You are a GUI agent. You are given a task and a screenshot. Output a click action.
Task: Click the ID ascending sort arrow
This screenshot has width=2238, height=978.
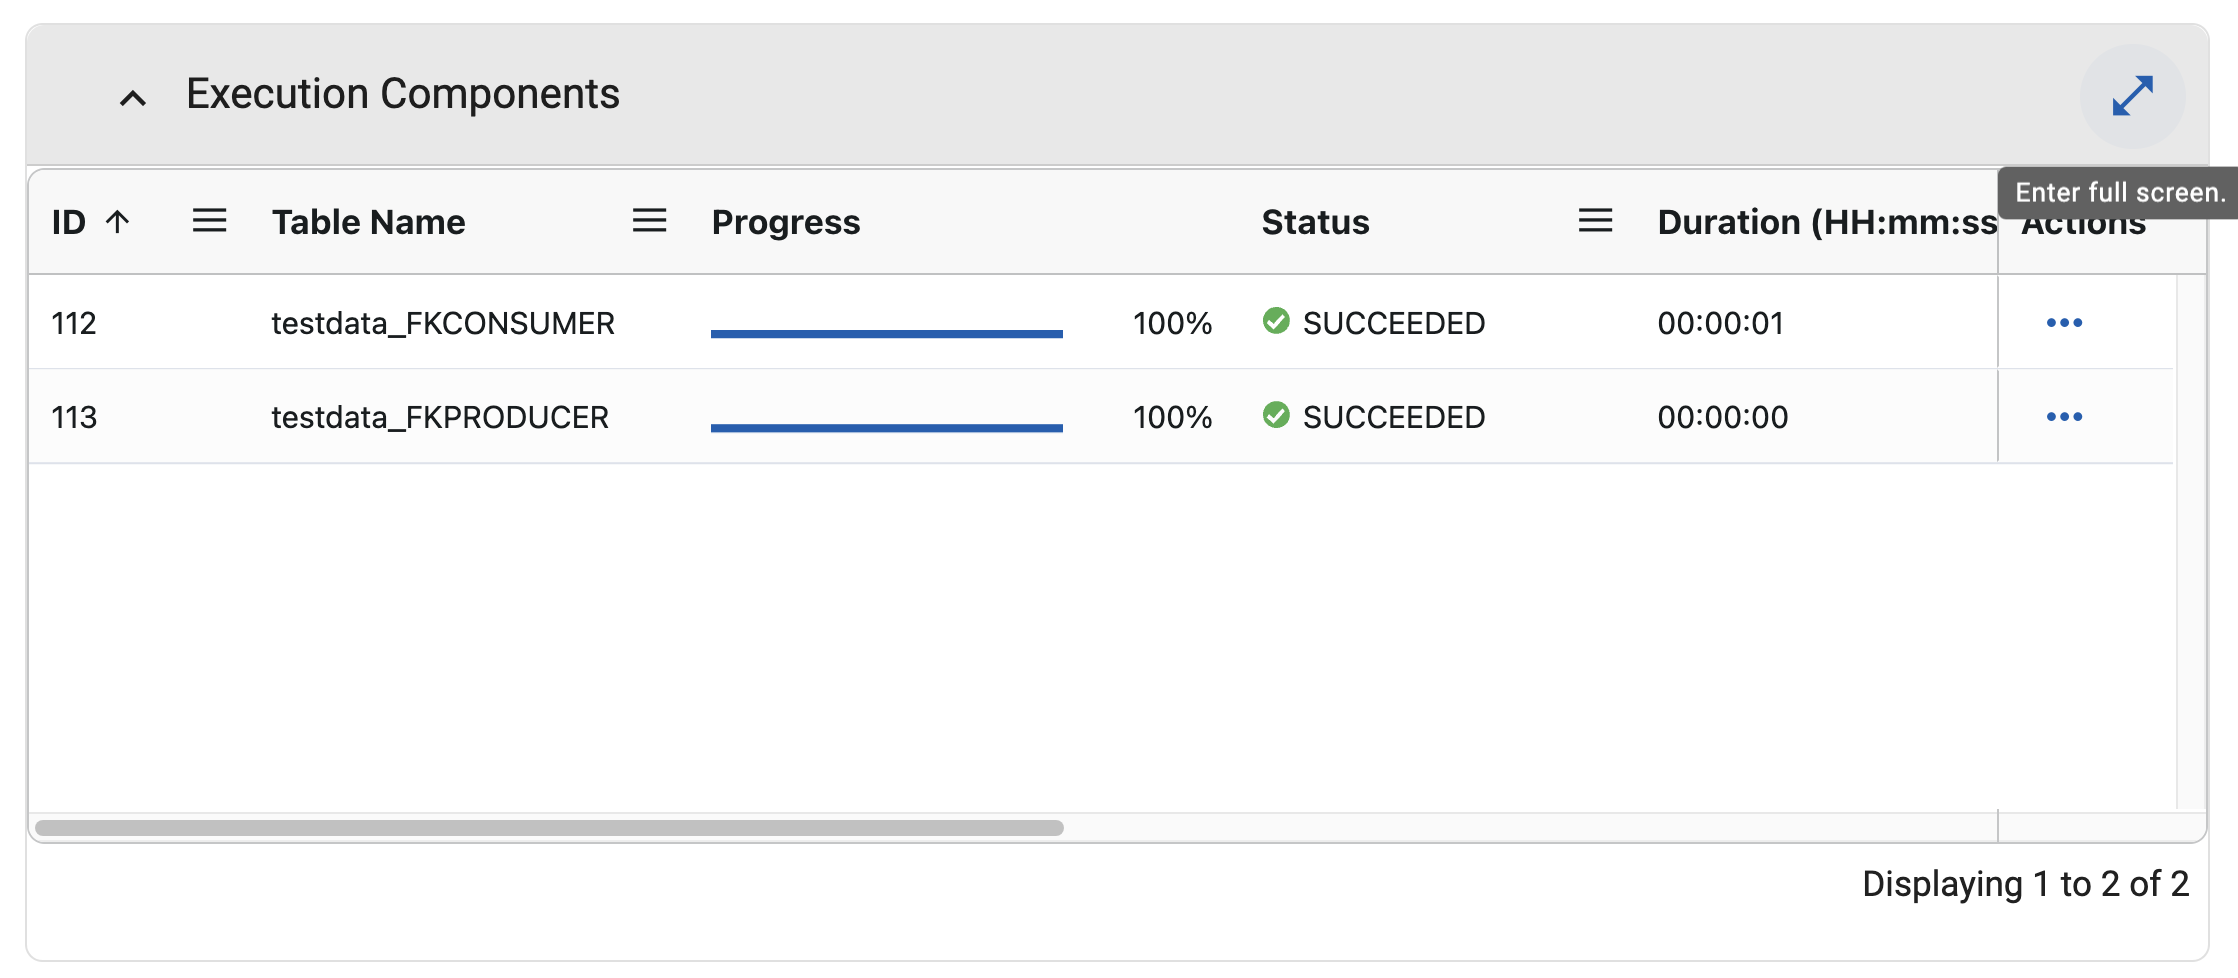118,221
